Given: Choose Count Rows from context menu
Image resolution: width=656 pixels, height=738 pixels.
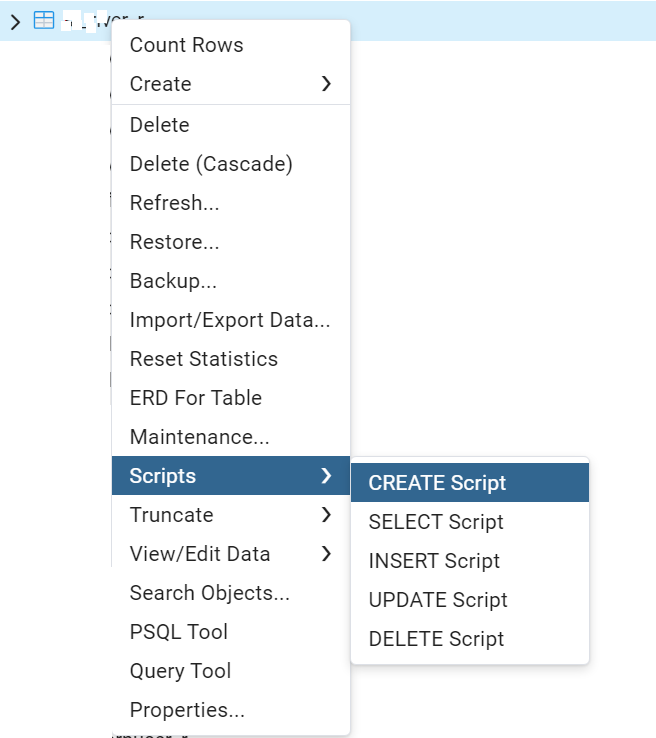Looking at the screenshot, I should pos(231,45).
